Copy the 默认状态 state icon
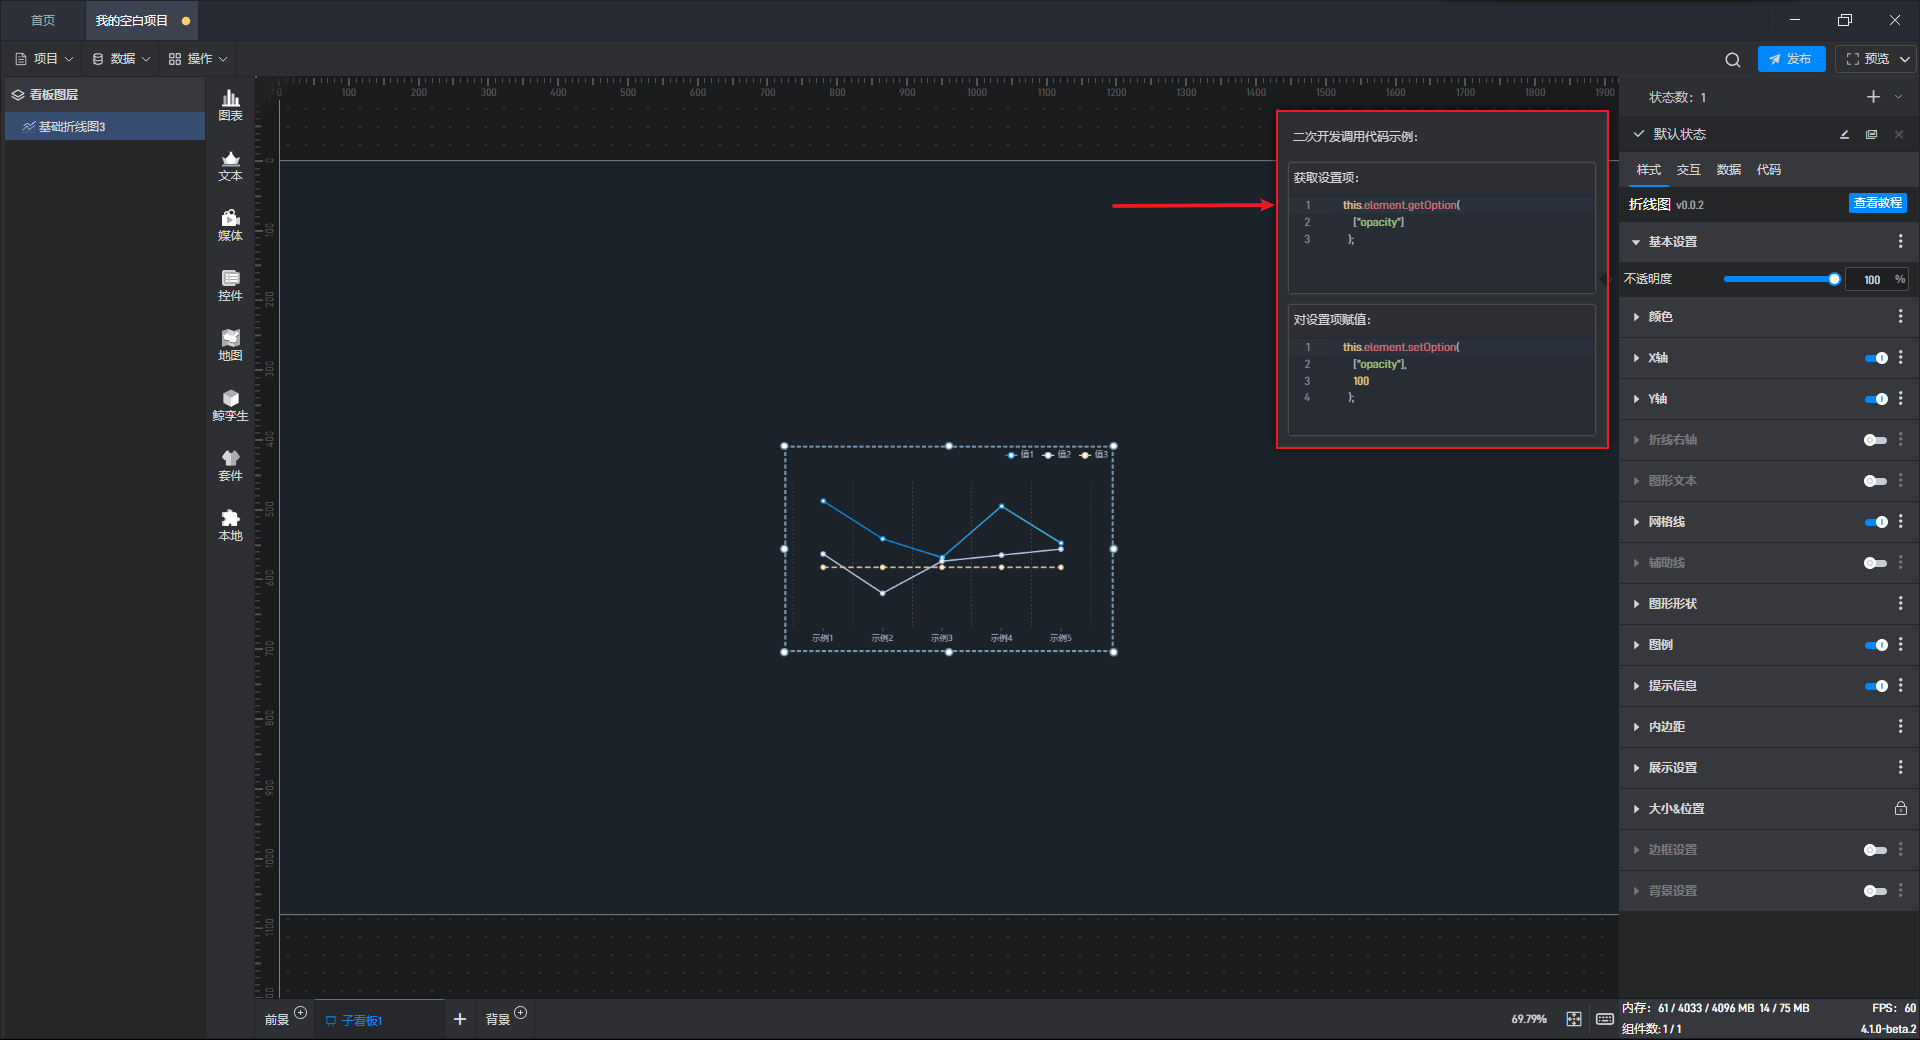Screen dimensions: 1920x1040 click(x=1871, y=134)
